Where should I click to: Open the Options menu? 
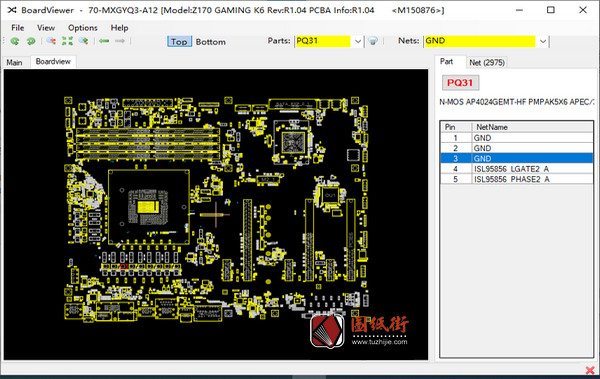83,28
